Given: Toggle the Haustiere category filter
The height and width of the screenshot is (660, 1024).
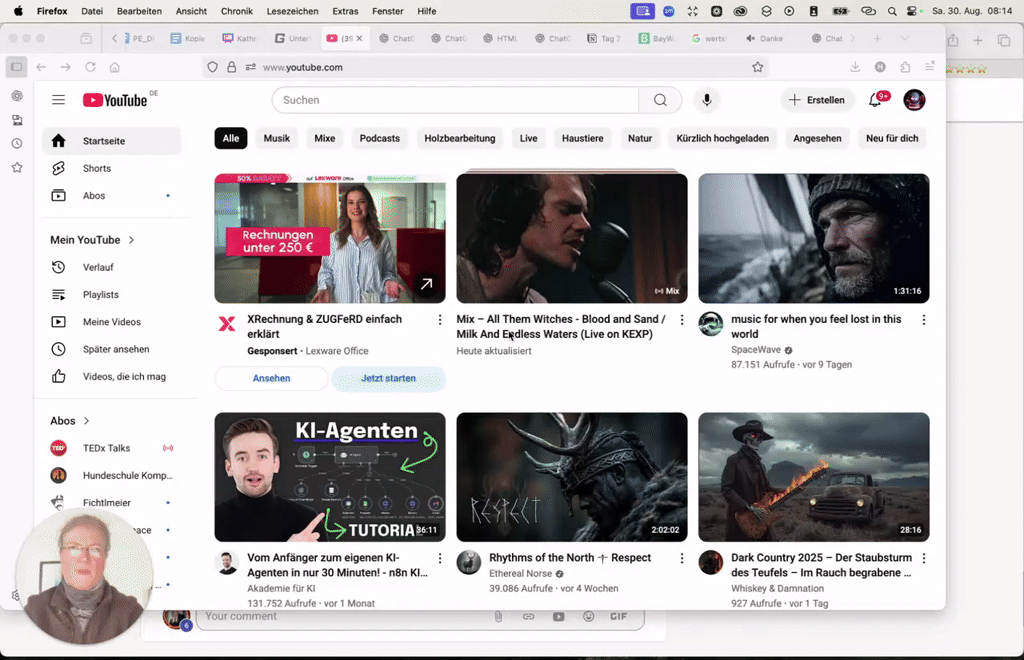Looking at the screenshot, I should 582,138.
